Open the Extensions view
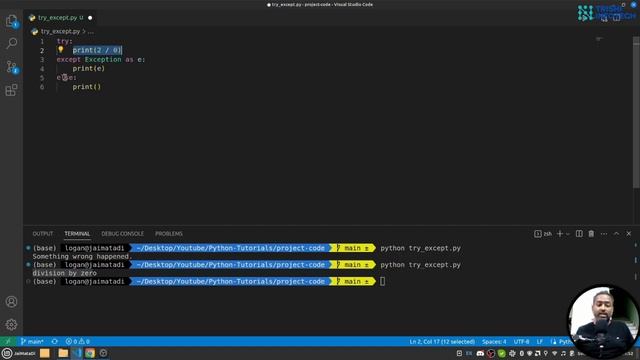The width and height of the screenshot is (640, 360). [x=11, y=90]
